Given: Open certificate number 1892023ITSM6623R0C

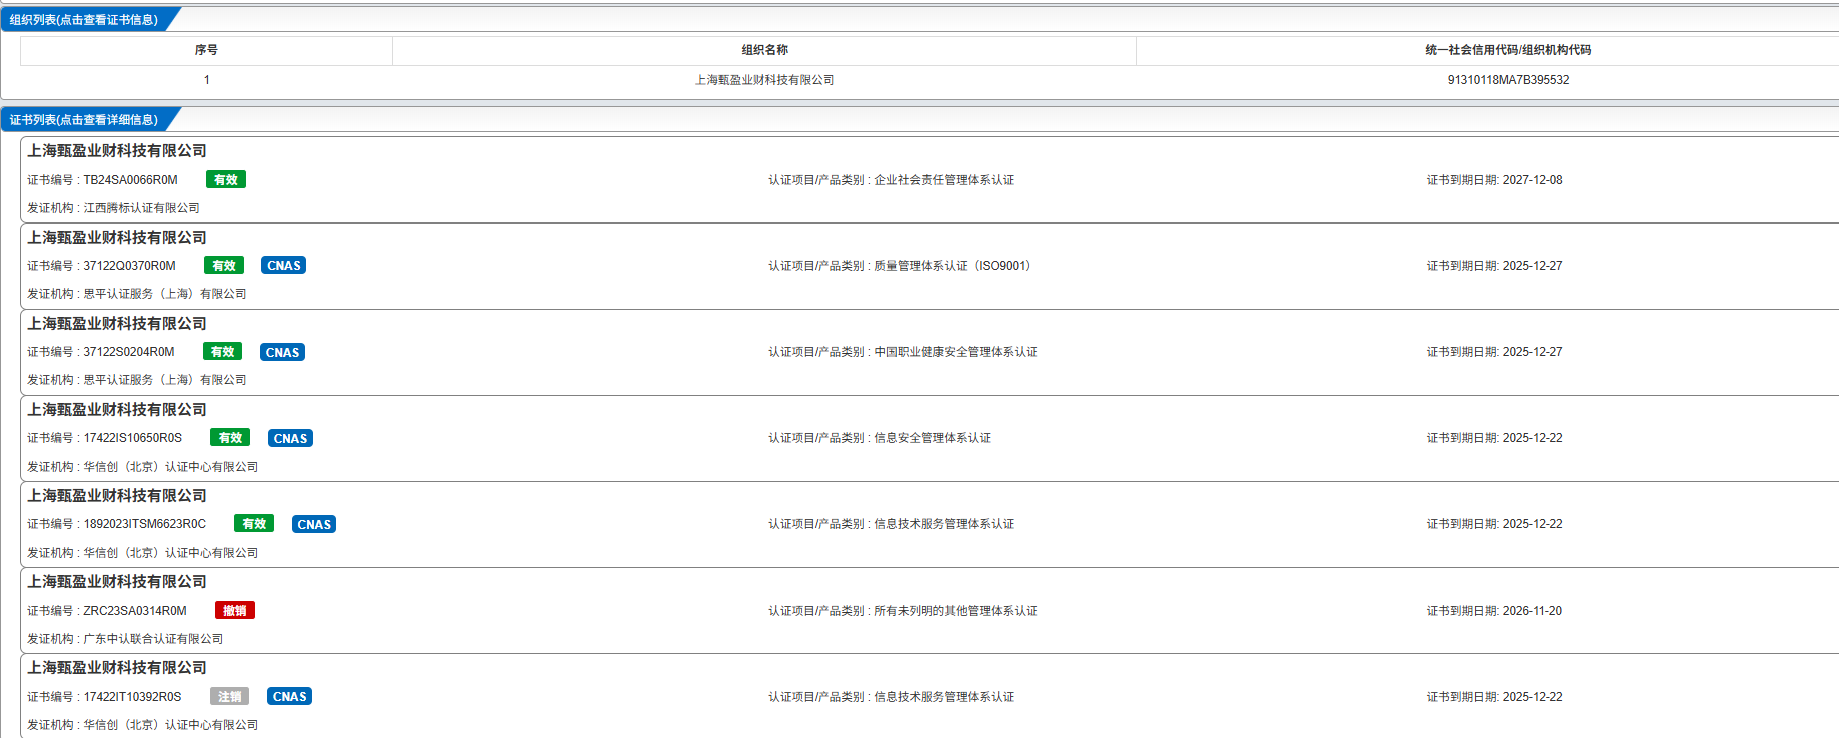Looking at the screenshot, I should pos(144,524).
